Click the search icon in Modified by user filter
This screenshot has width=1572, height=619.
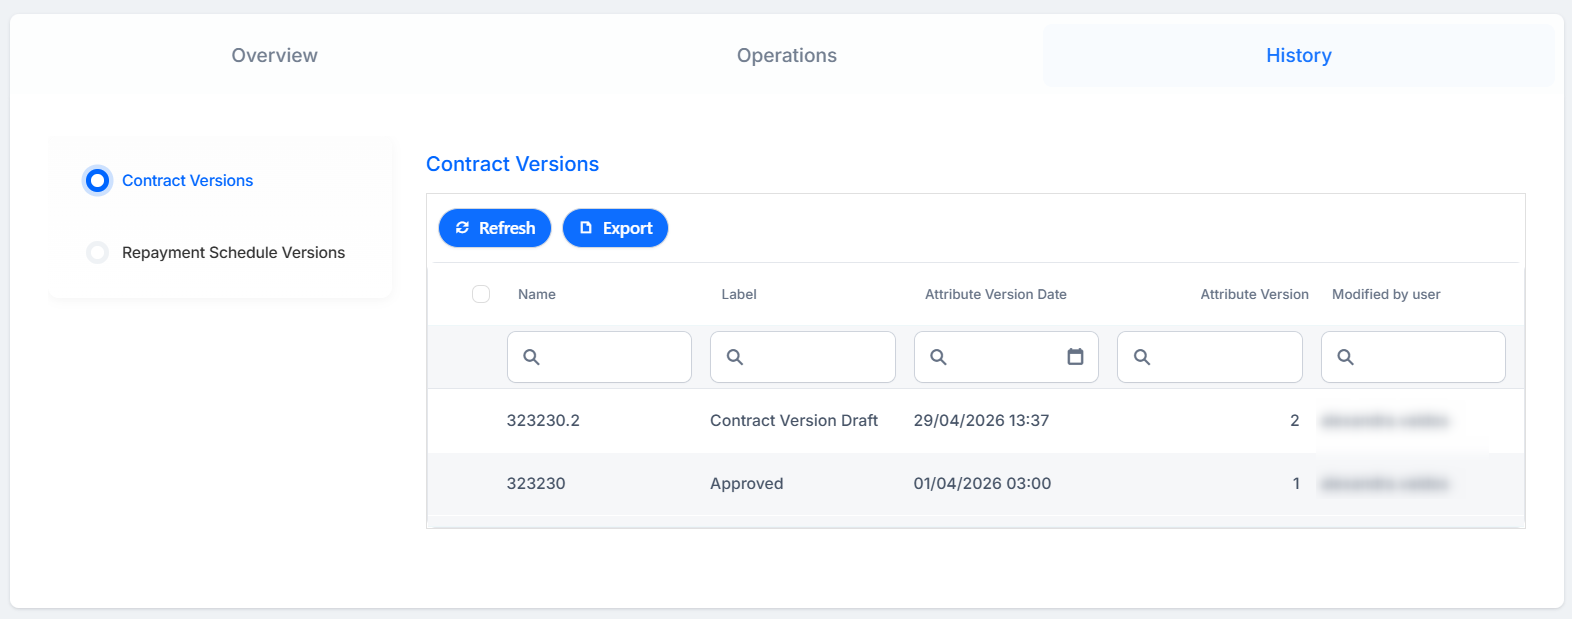(1345, 357)
